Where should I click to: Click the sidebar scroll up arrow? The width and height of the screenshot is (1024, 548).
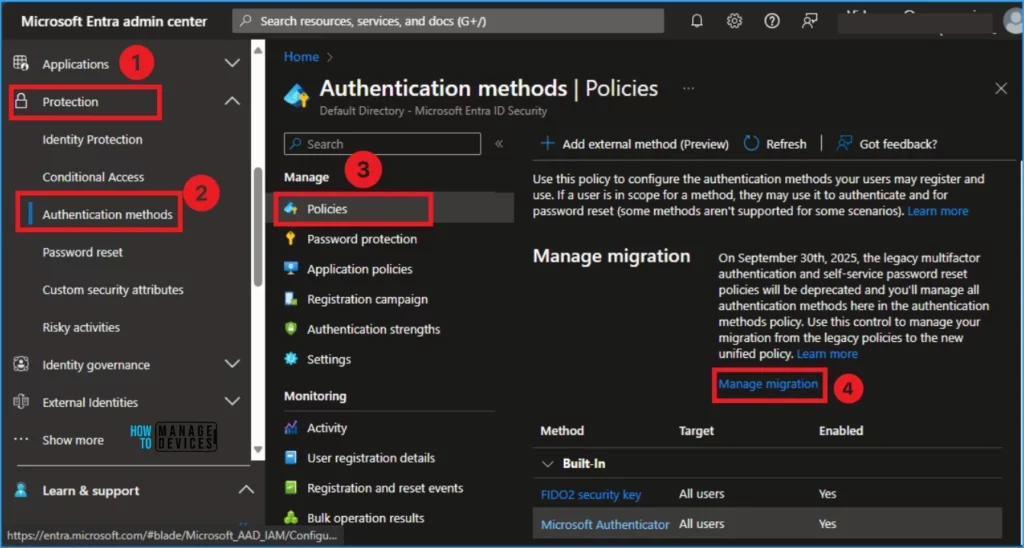[x=257, y=50]
